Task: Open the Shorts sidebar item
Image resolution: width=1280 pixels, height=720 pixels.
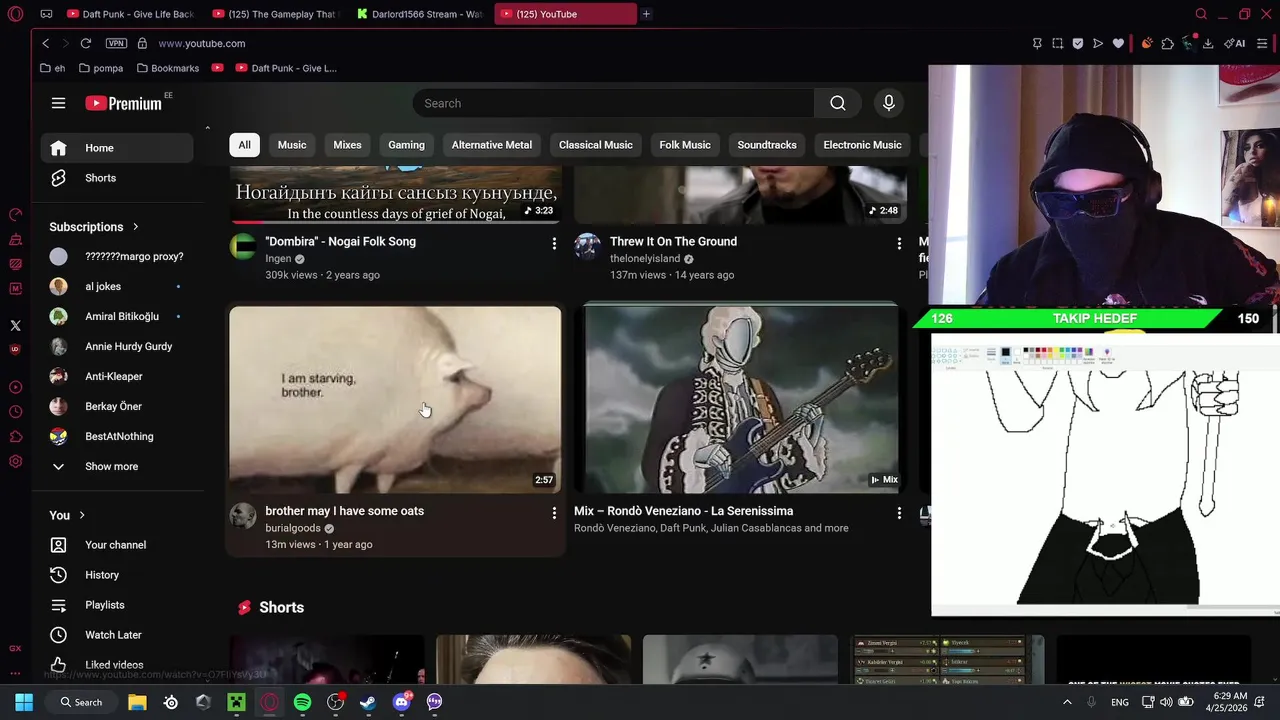Action: pyautogui.click(x=117, y=178)
